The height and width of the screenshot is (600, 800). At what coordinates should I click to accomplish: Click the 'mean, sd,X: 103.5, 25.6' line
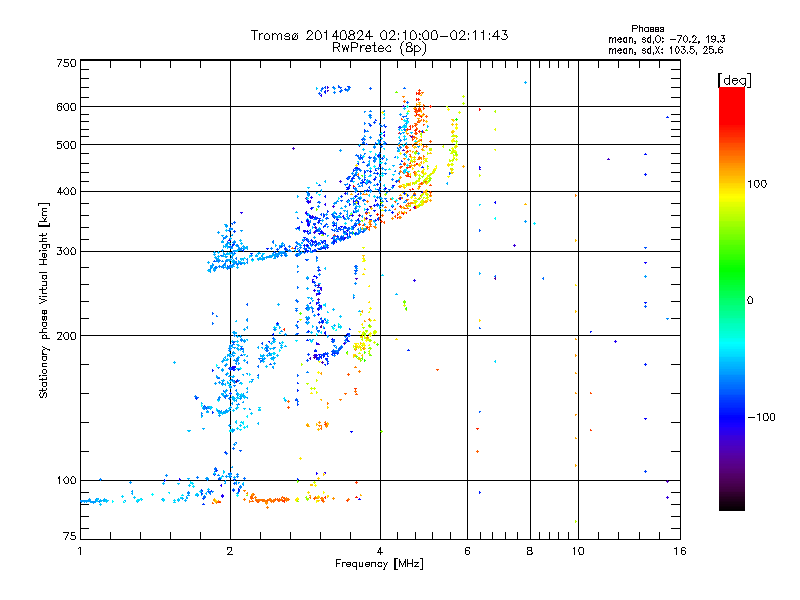(665, 50)
